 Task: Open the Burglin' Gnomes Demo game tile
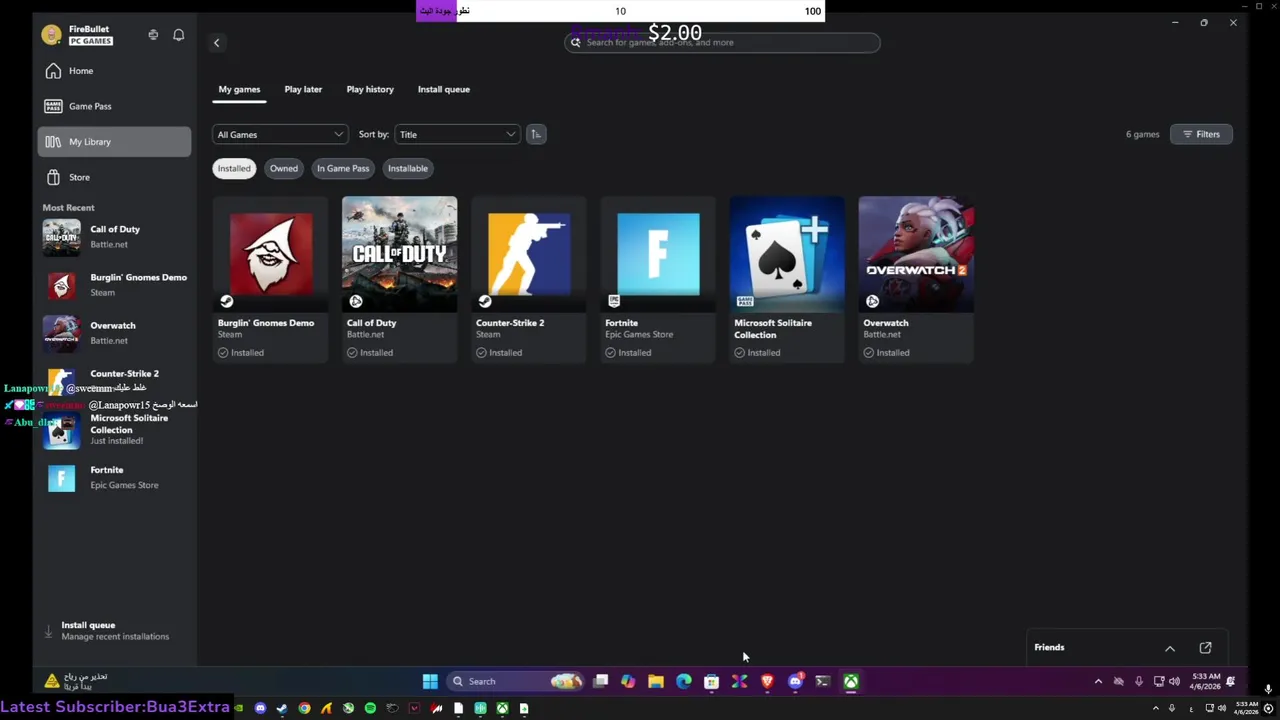click(270, 279)
